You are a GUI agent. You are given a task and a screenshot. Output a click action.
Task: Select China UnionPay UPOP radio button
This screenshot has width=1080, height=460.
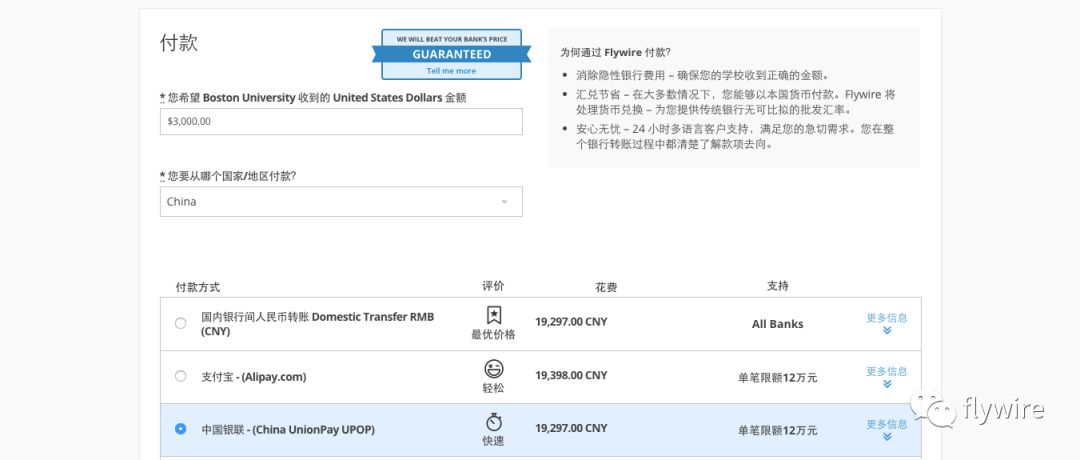point(180,428)
